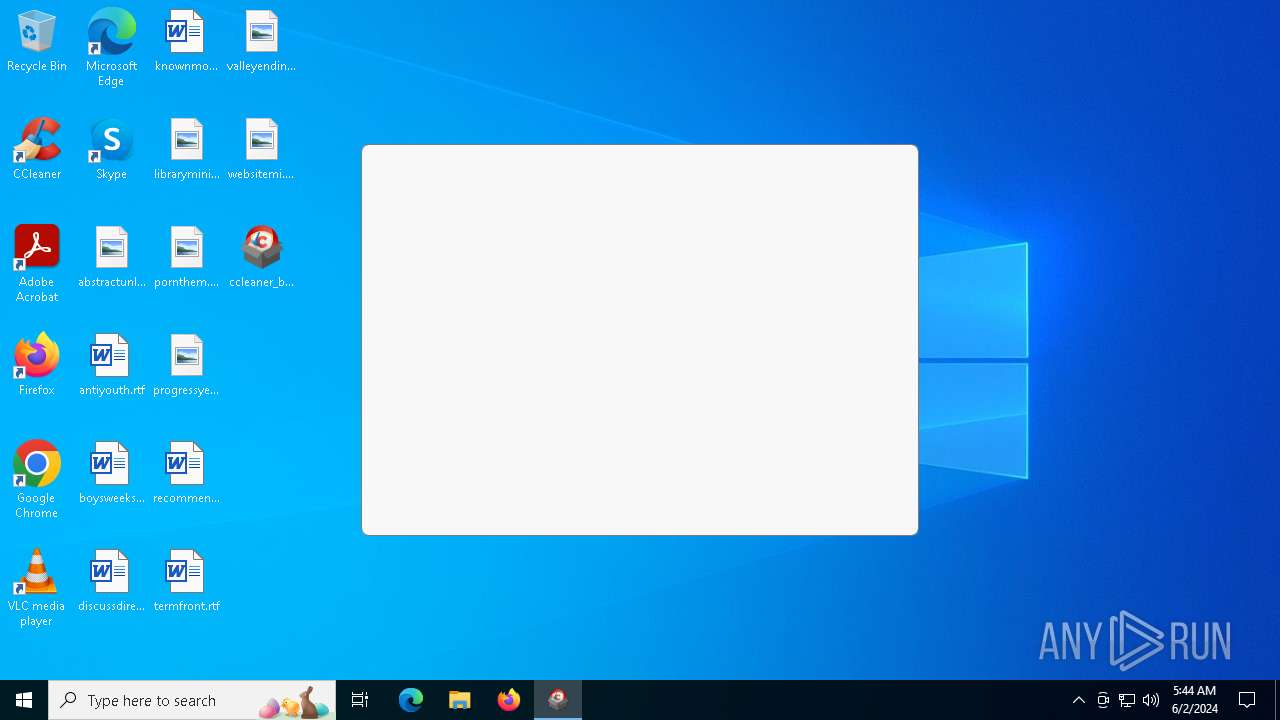Open the clock showing 5:44 AM

pos(1195,700)
